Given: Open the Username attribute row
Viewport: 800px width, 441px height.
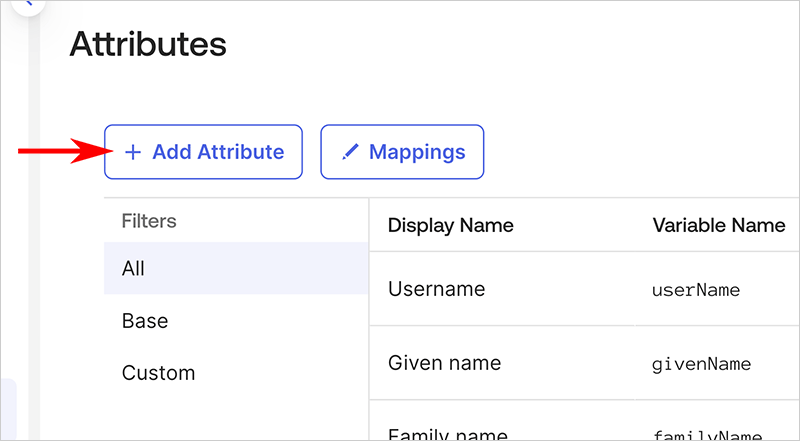Looking at the screenshot, I should coord(436,289).
